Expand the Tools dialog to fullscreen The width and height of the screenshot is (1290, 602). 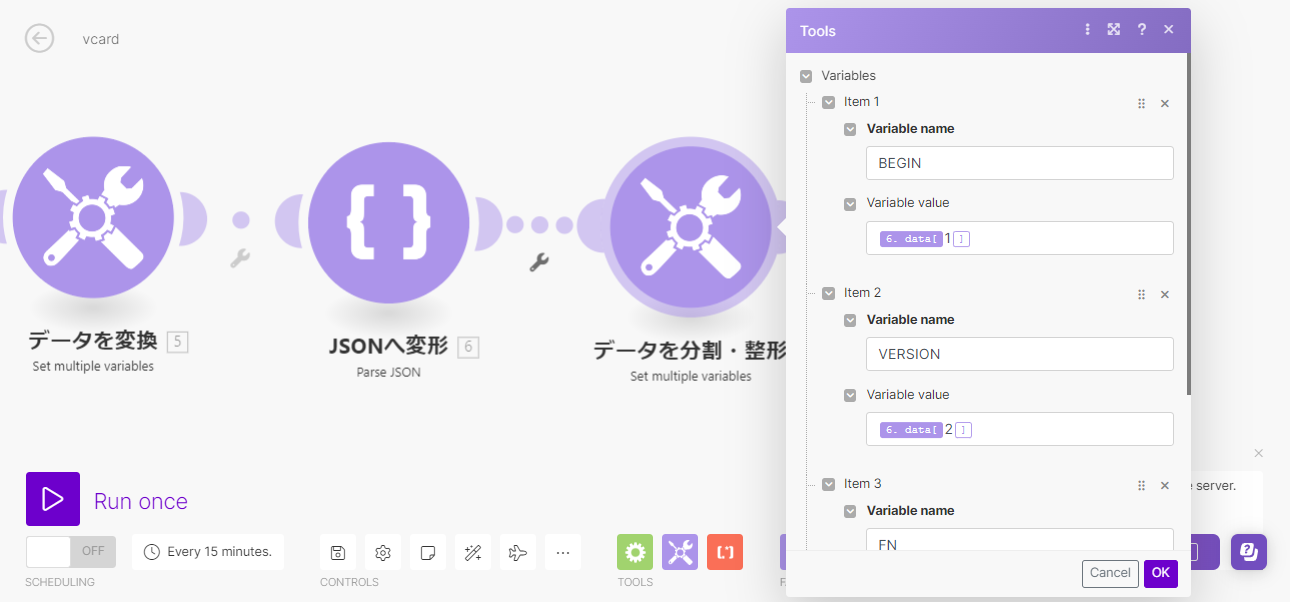point(1113,30)
